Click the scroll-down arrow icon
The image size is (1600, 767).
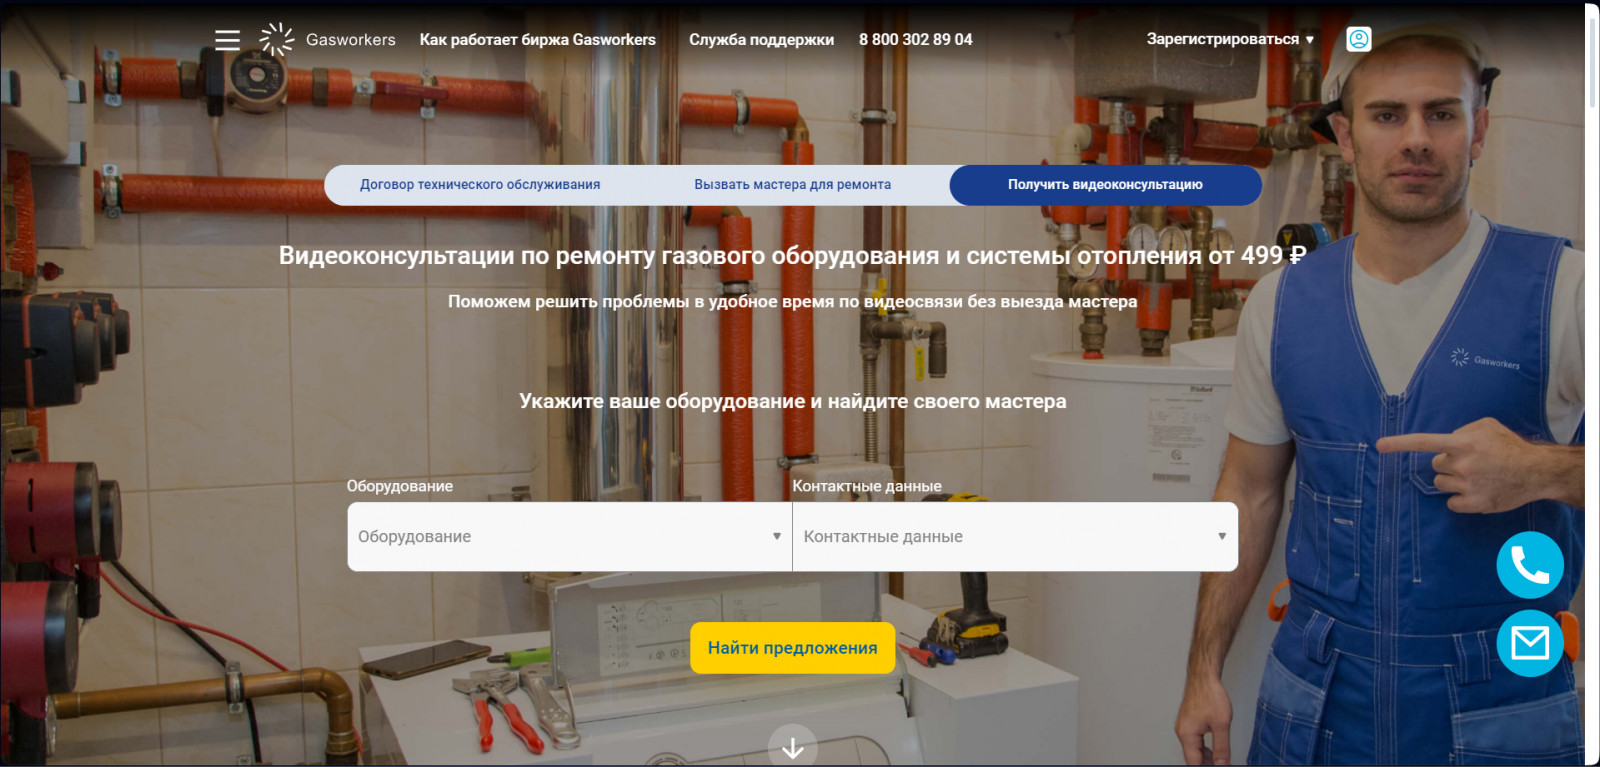[x=793, y=748]
